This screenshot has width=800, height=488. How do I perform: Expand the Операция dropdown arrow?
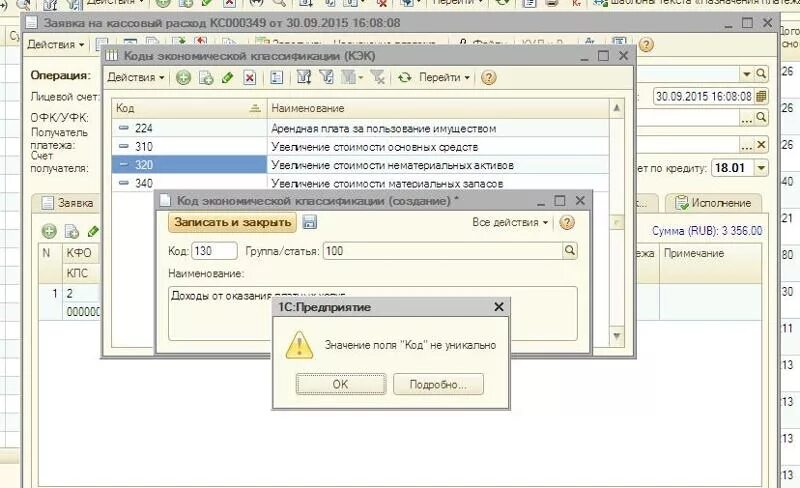747,74
